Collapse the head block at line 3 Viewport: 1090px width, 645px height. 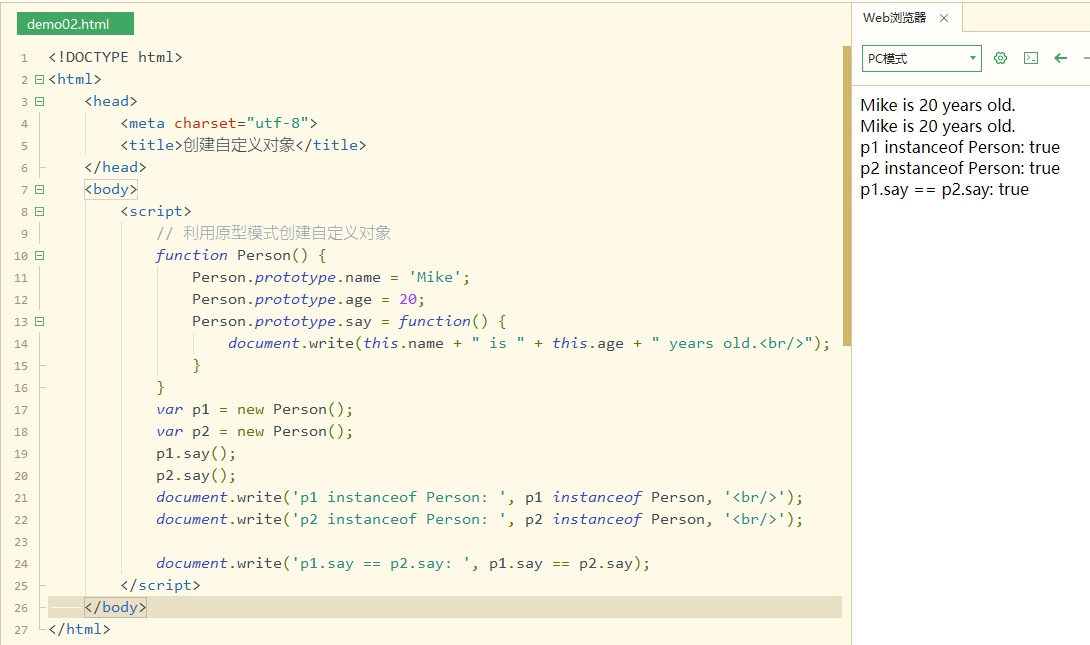pyautogui.click(x=40, y=101)
